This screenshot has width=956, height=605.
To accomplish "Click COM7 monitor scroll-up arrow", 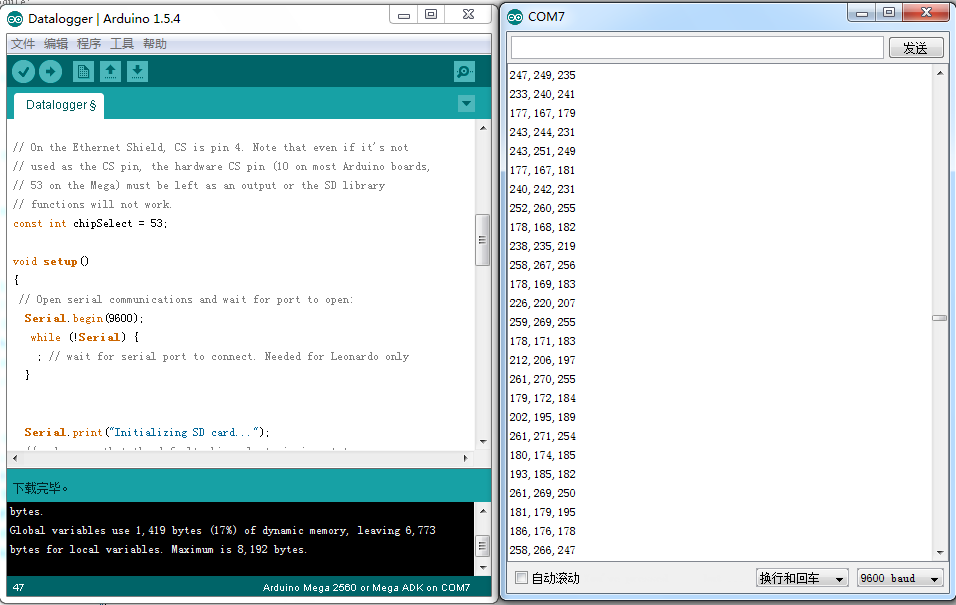I will tap(940, 73).
